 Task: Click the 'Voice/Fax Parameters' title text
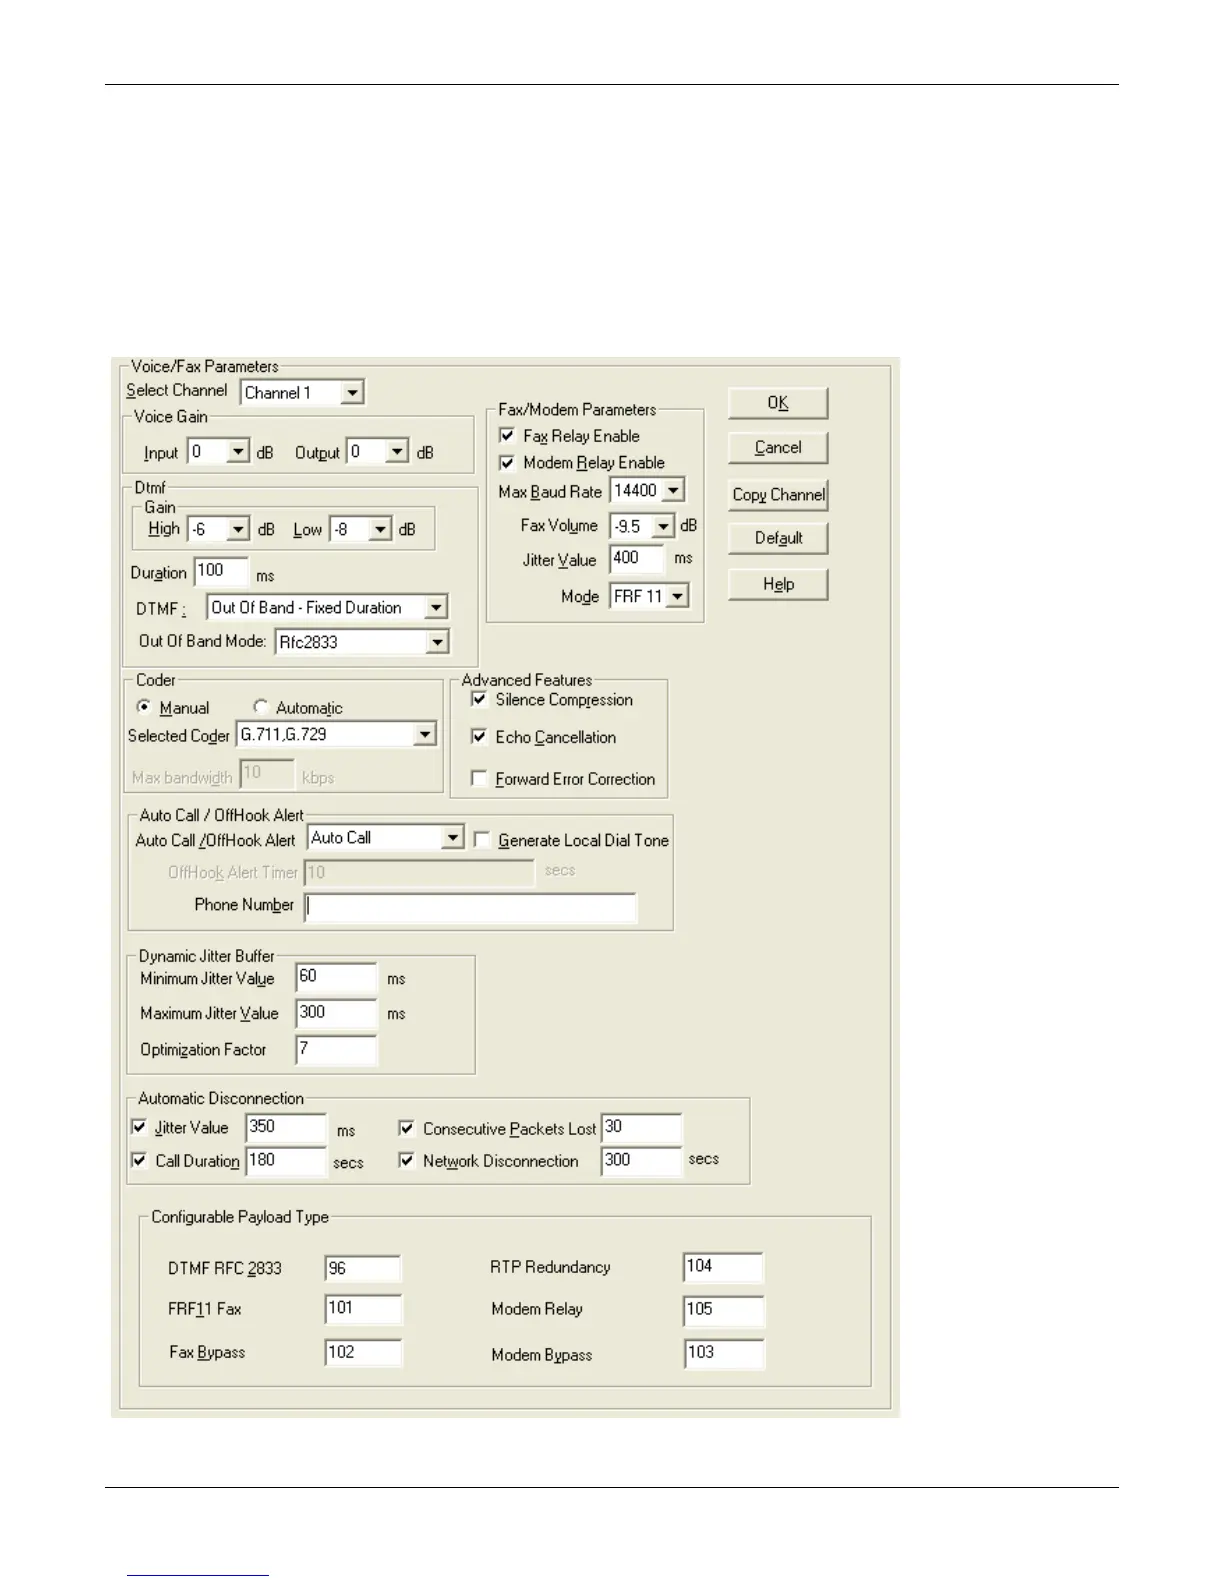point(205,366)
